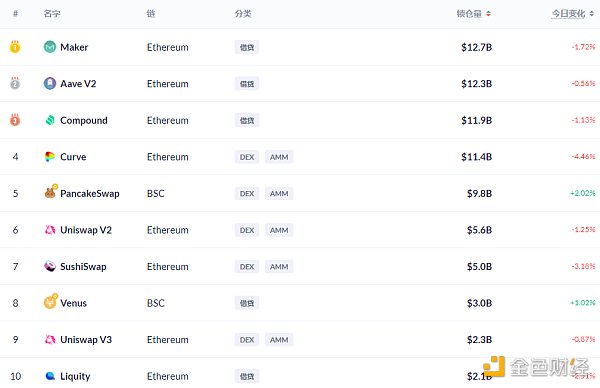Sort by 锁仓量 column arrows
This screenshot has height=388, width=600.
tap(488, 14)
